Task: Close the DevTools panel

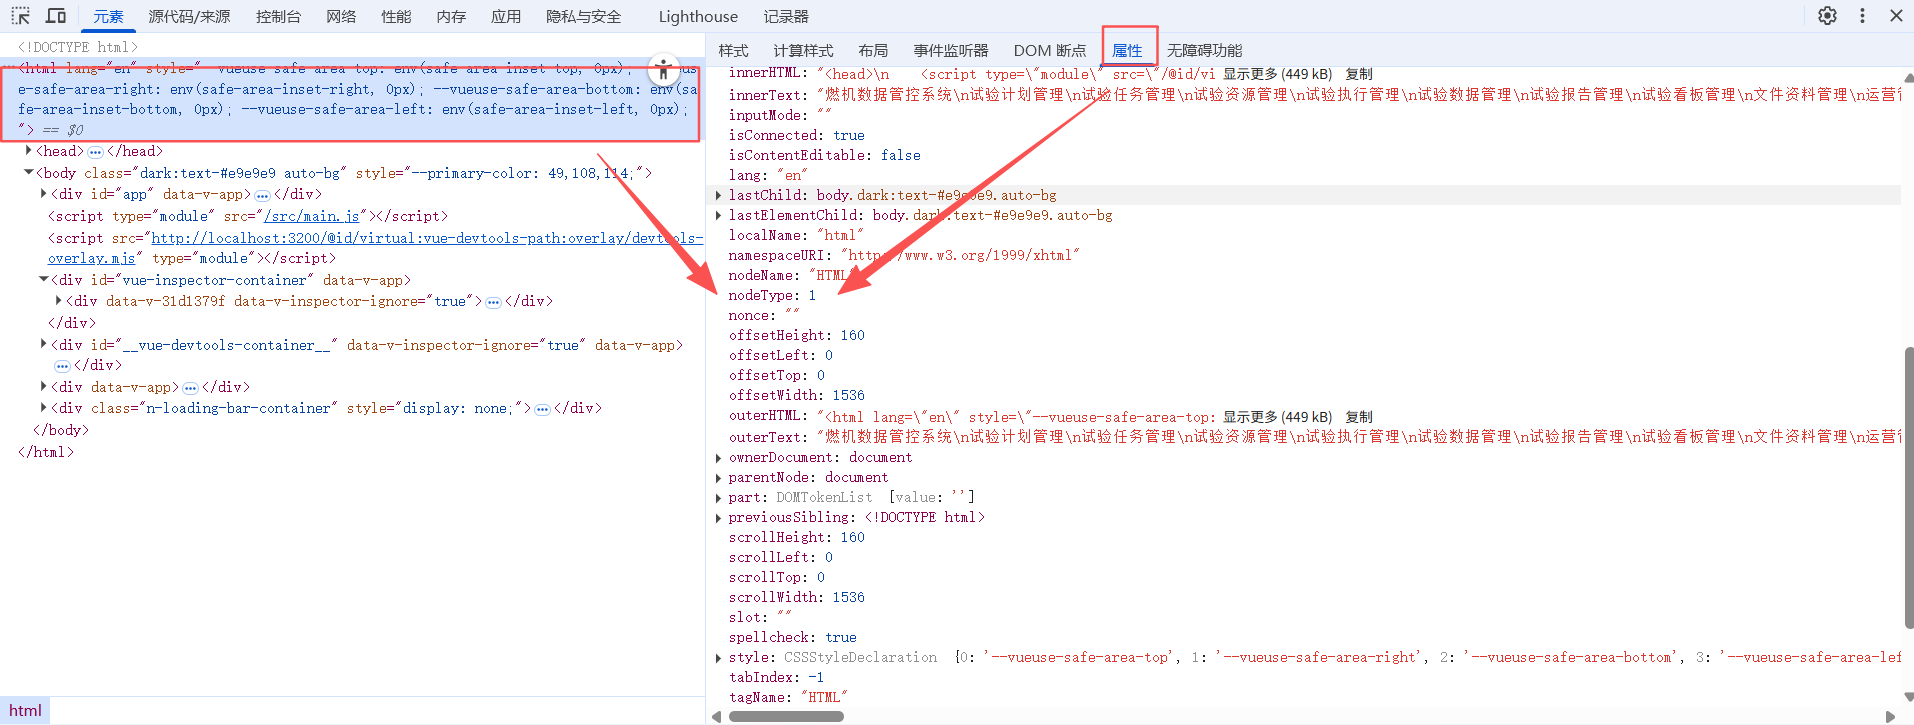Action: tap(1896, 16)
